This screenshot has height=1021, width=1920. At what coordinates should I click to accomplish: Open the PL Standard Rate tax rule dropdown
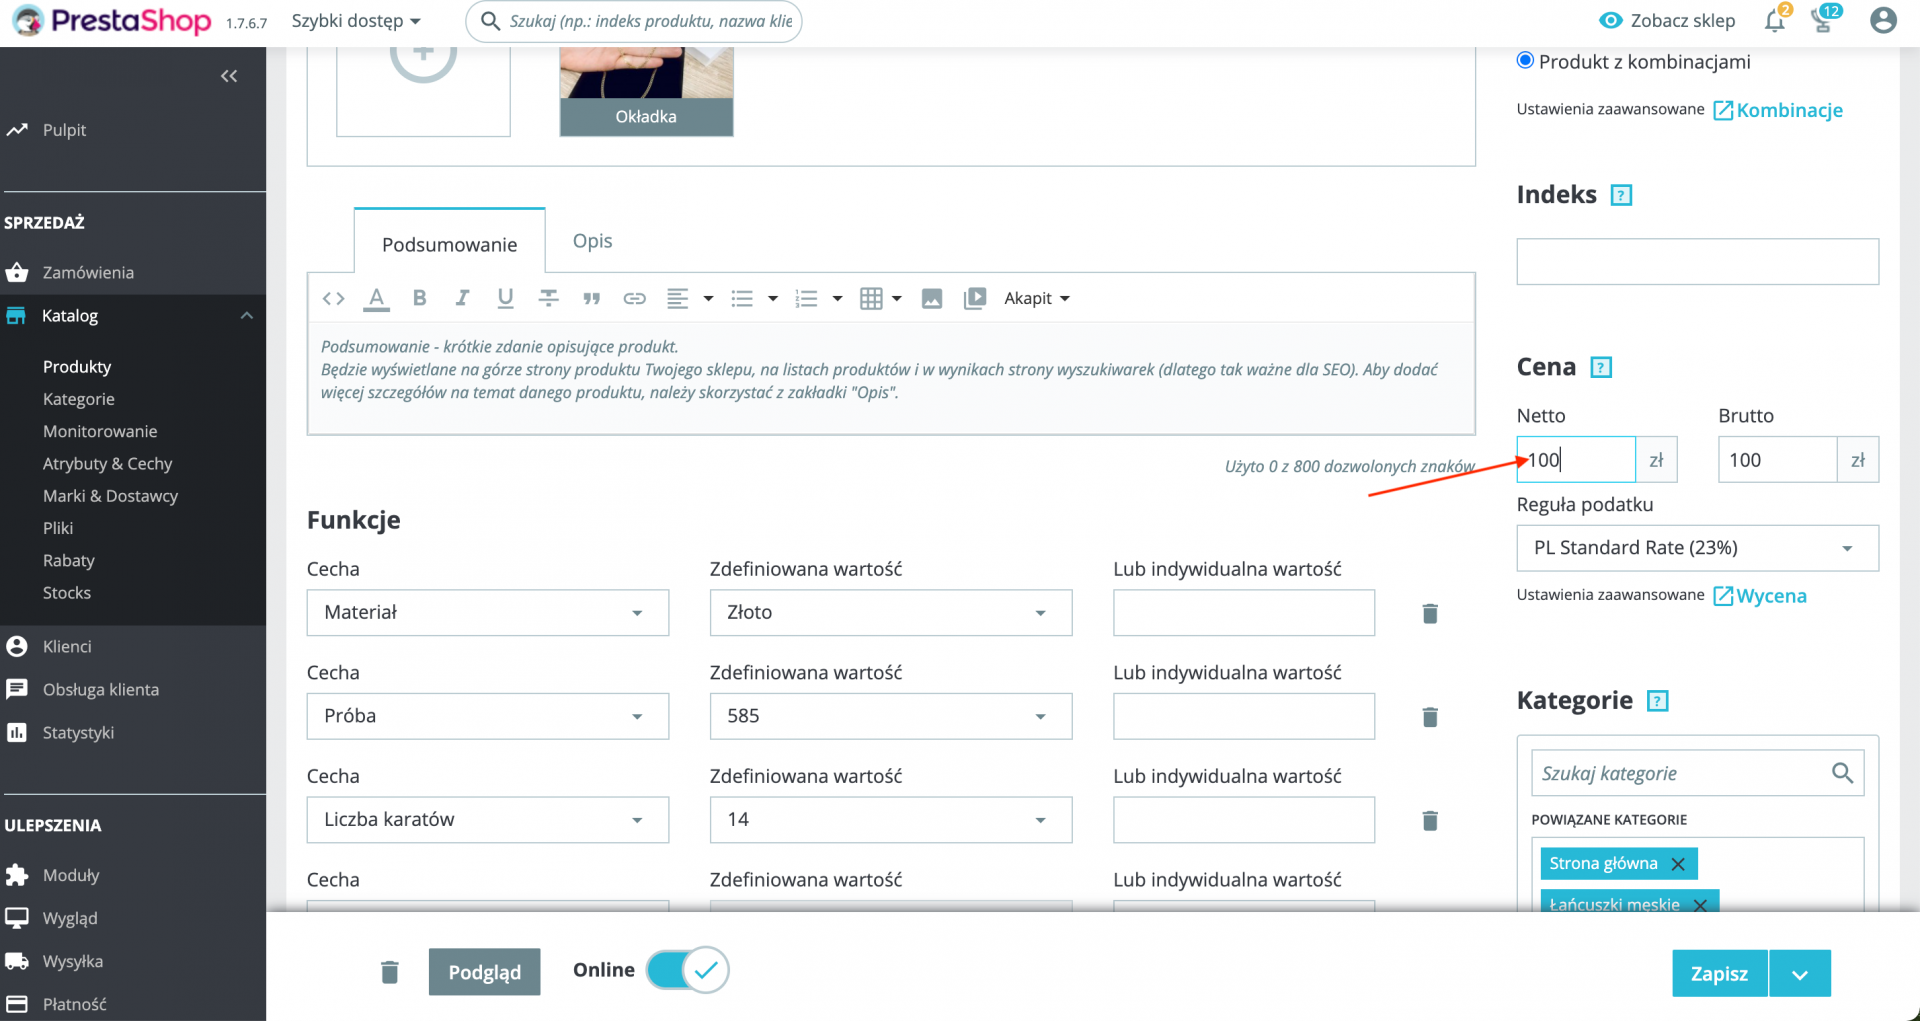(1697, 548)
